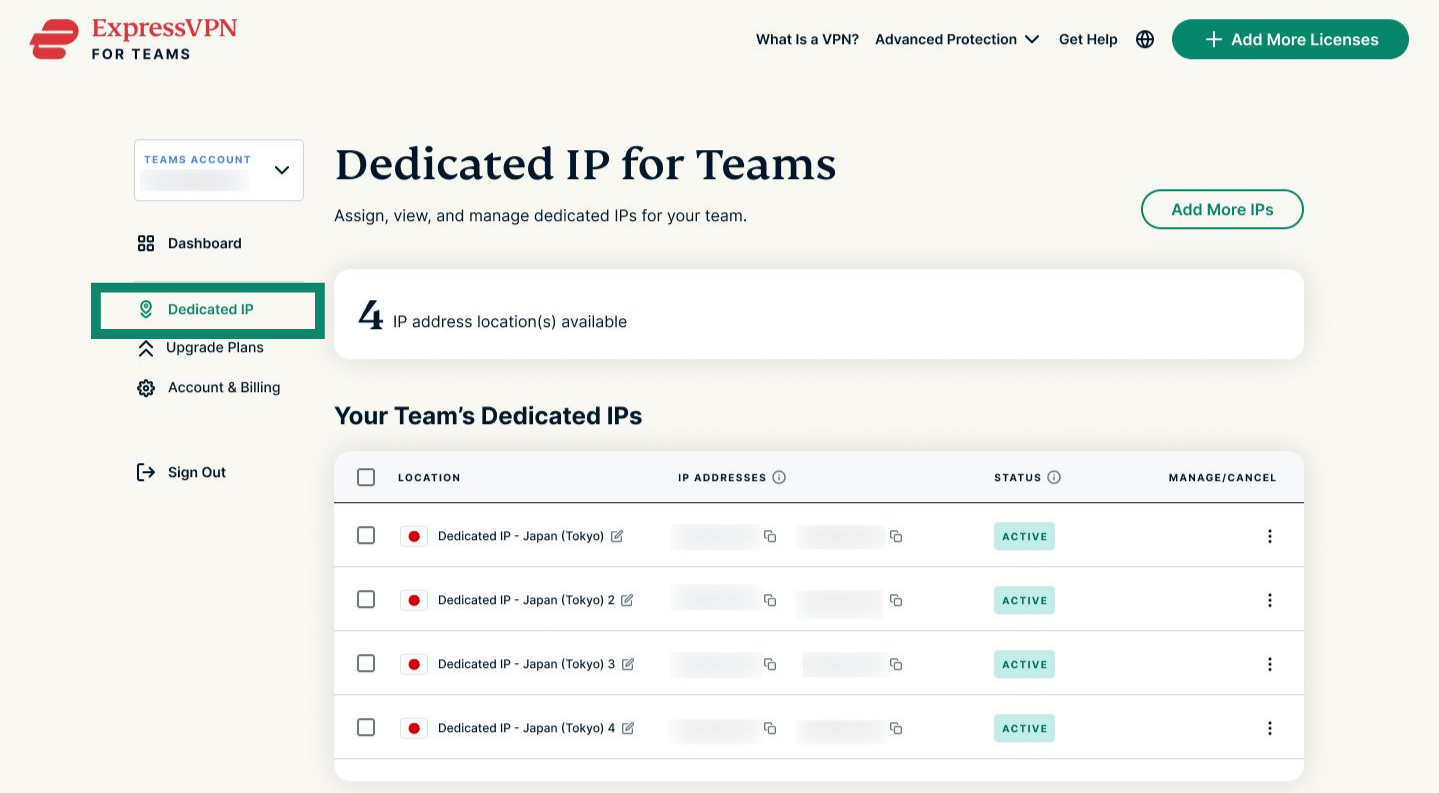Image resolution: width=1439 pixels, height=793 pixels.
Task: Click the ACTIVE badge for Japan (Tokyo) 3
Action: tap(1024, 664)
